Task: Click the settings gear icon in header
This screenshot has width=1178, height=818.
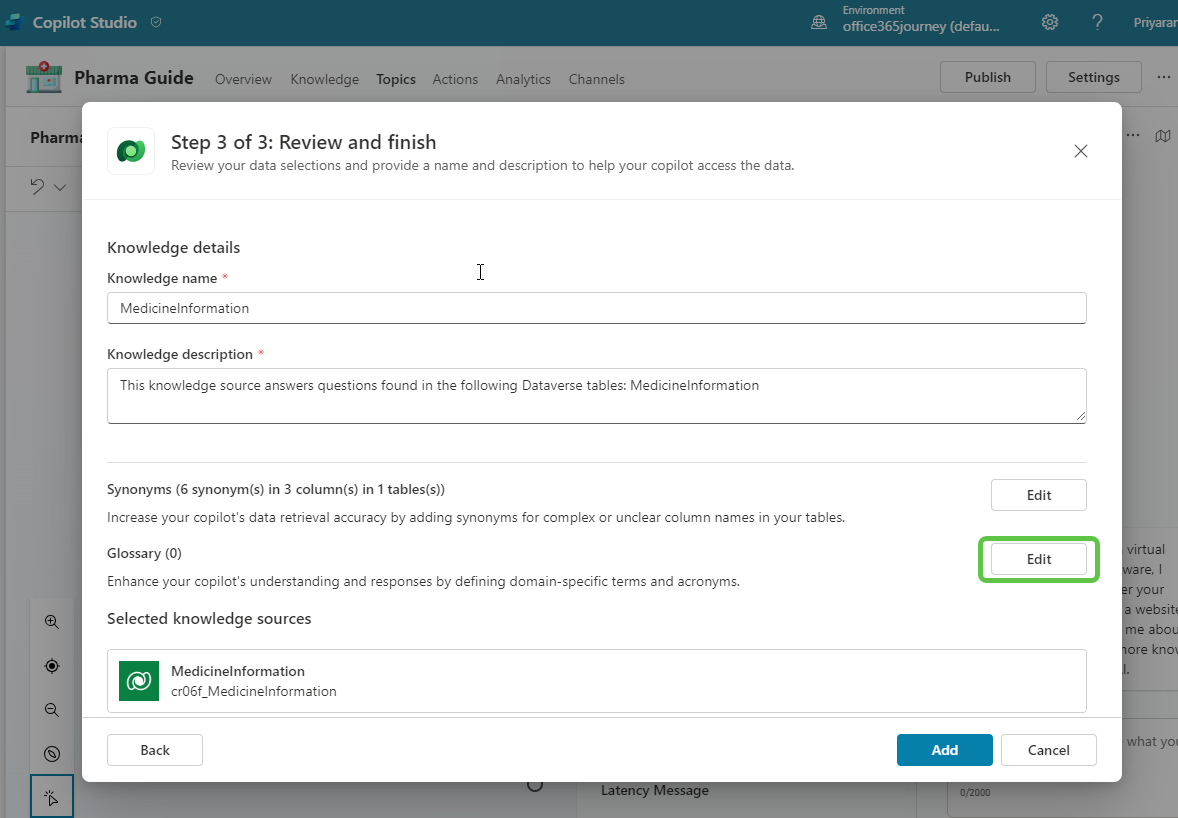Action: [x=1050, y=22]
